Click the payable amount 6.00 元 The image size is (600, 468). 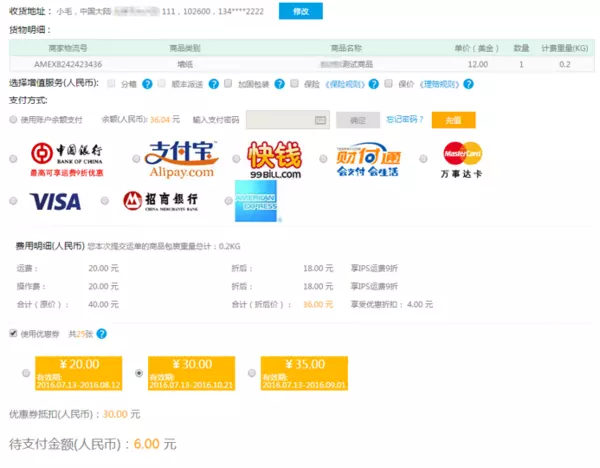(x=155, y=444)
